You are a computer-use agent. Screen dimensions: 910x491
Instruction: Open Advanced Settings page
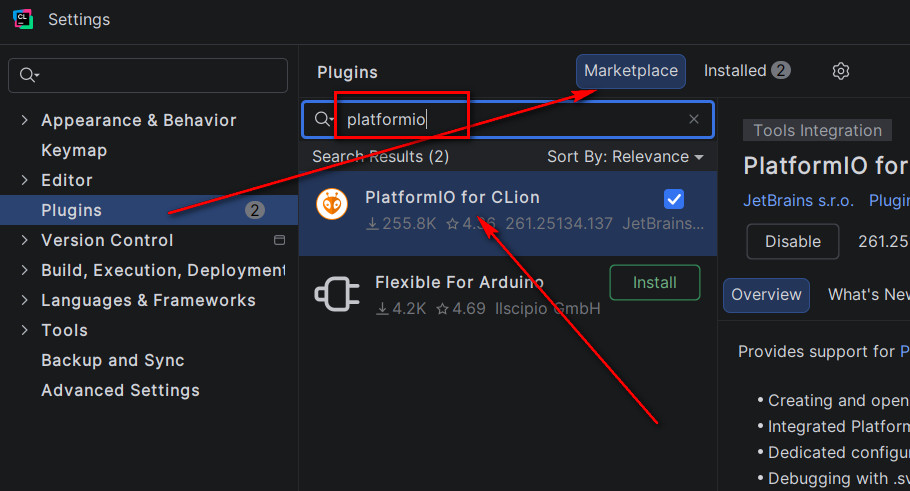[x=120, y=390]
